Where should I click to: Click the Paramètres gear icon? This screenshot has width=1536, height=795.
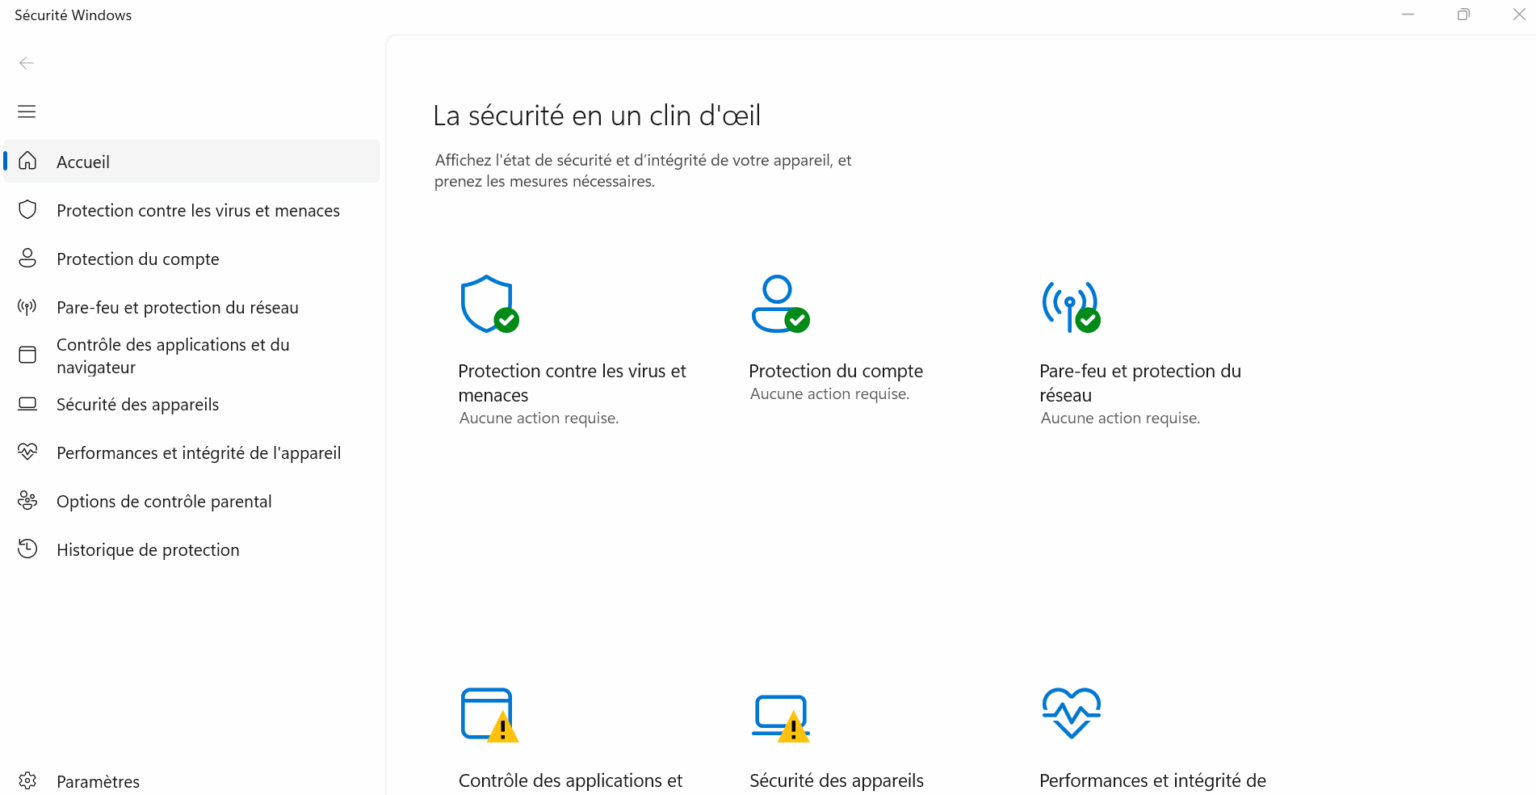(x=28, y=781)
